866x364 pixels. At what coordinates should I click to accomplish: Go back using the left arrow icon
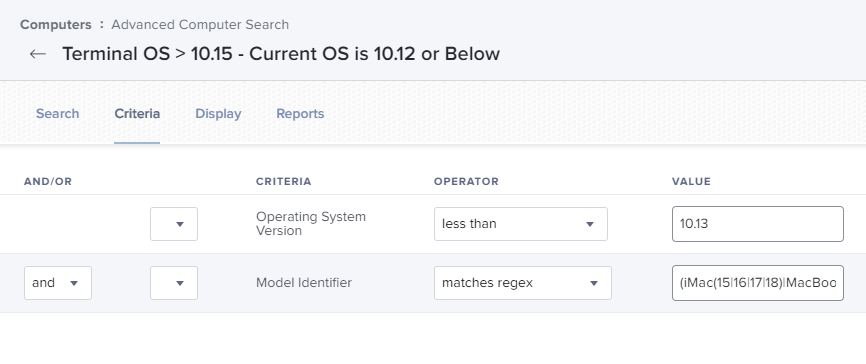(x=38, y=54)
